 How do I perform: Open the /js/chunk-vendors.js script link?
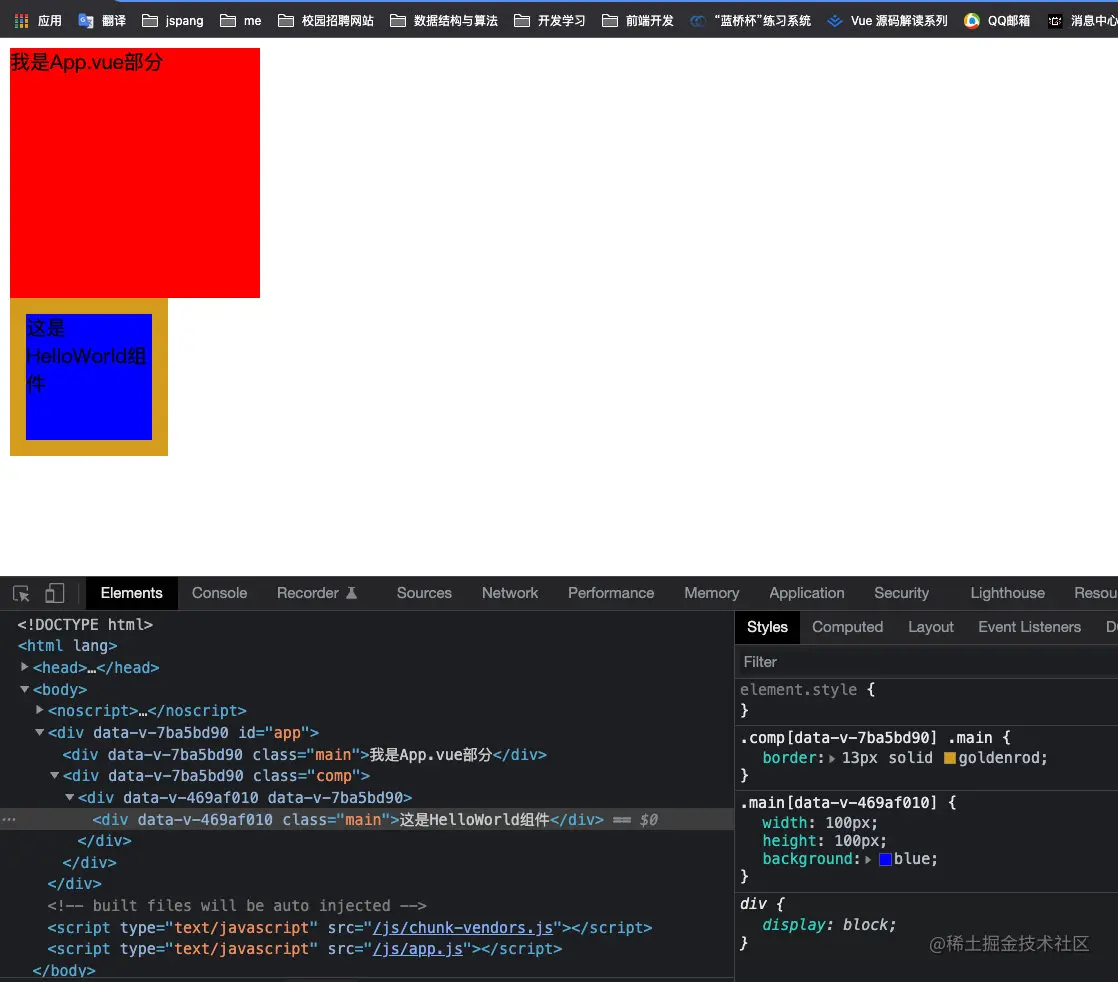(x=463, y=928)
